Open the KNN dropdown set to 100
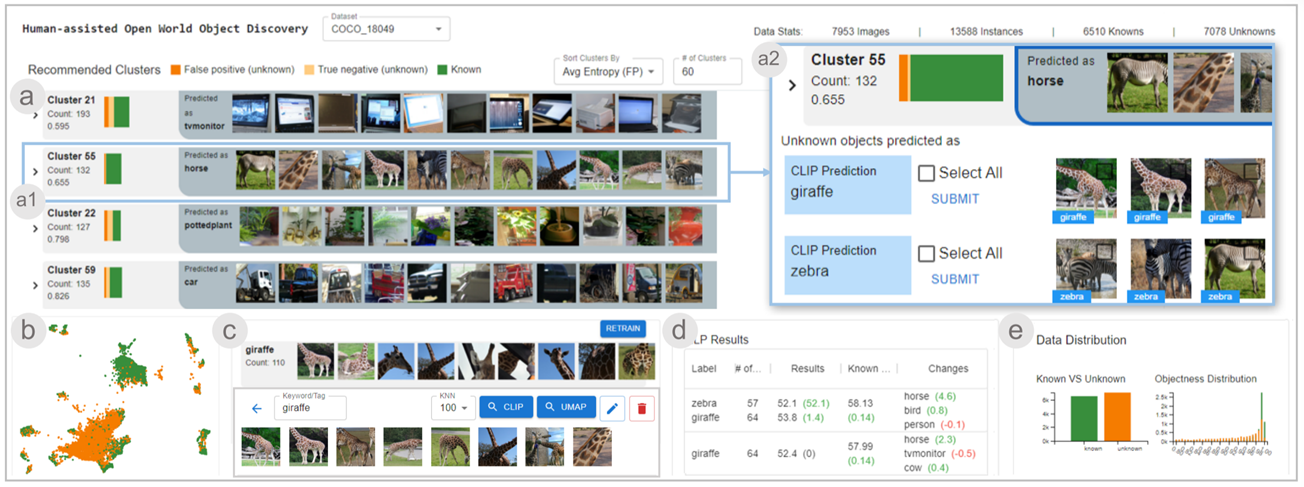The height and width of the screenshot is (487, 1304). point(450,408)
